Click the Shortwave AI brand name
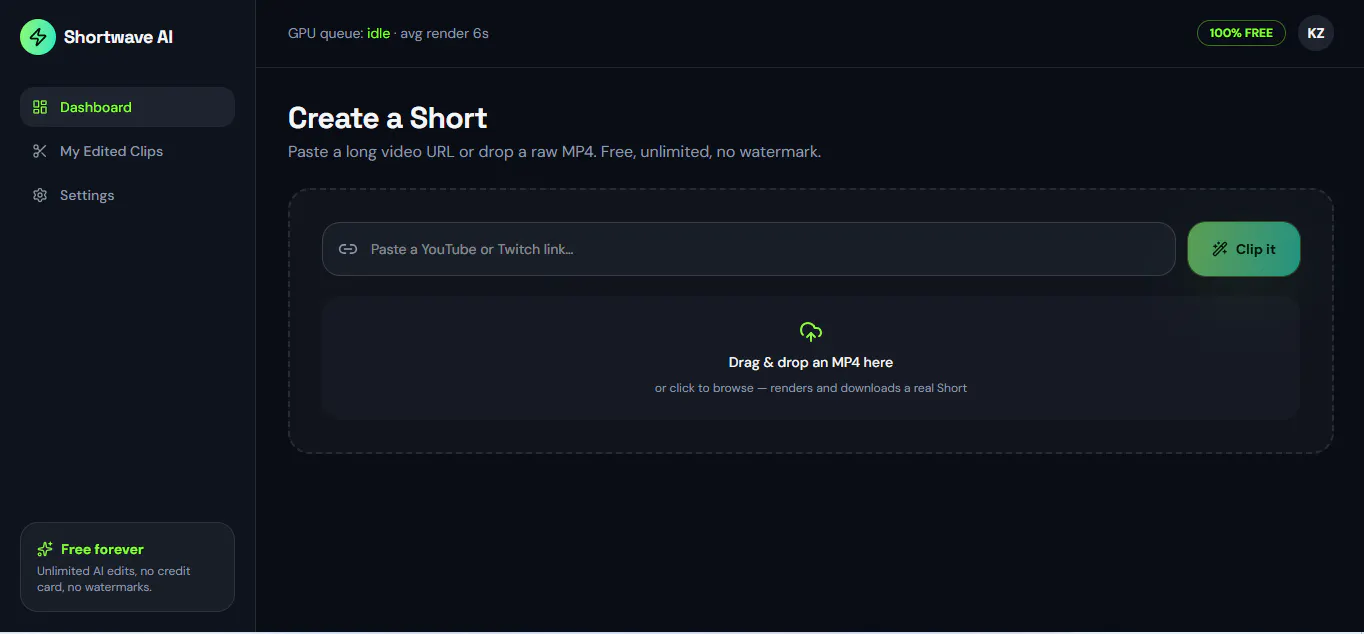Image resolution: width=1364 pixels, height=634 pixels. click(118, 37)
